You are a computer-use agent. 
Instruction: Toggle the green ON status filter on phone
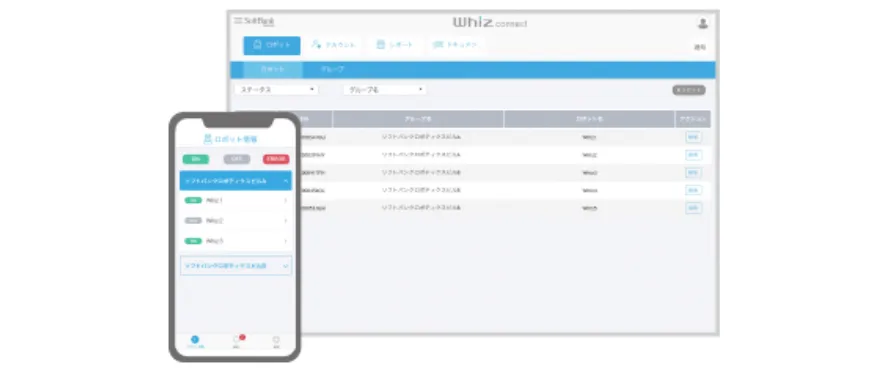196,159
